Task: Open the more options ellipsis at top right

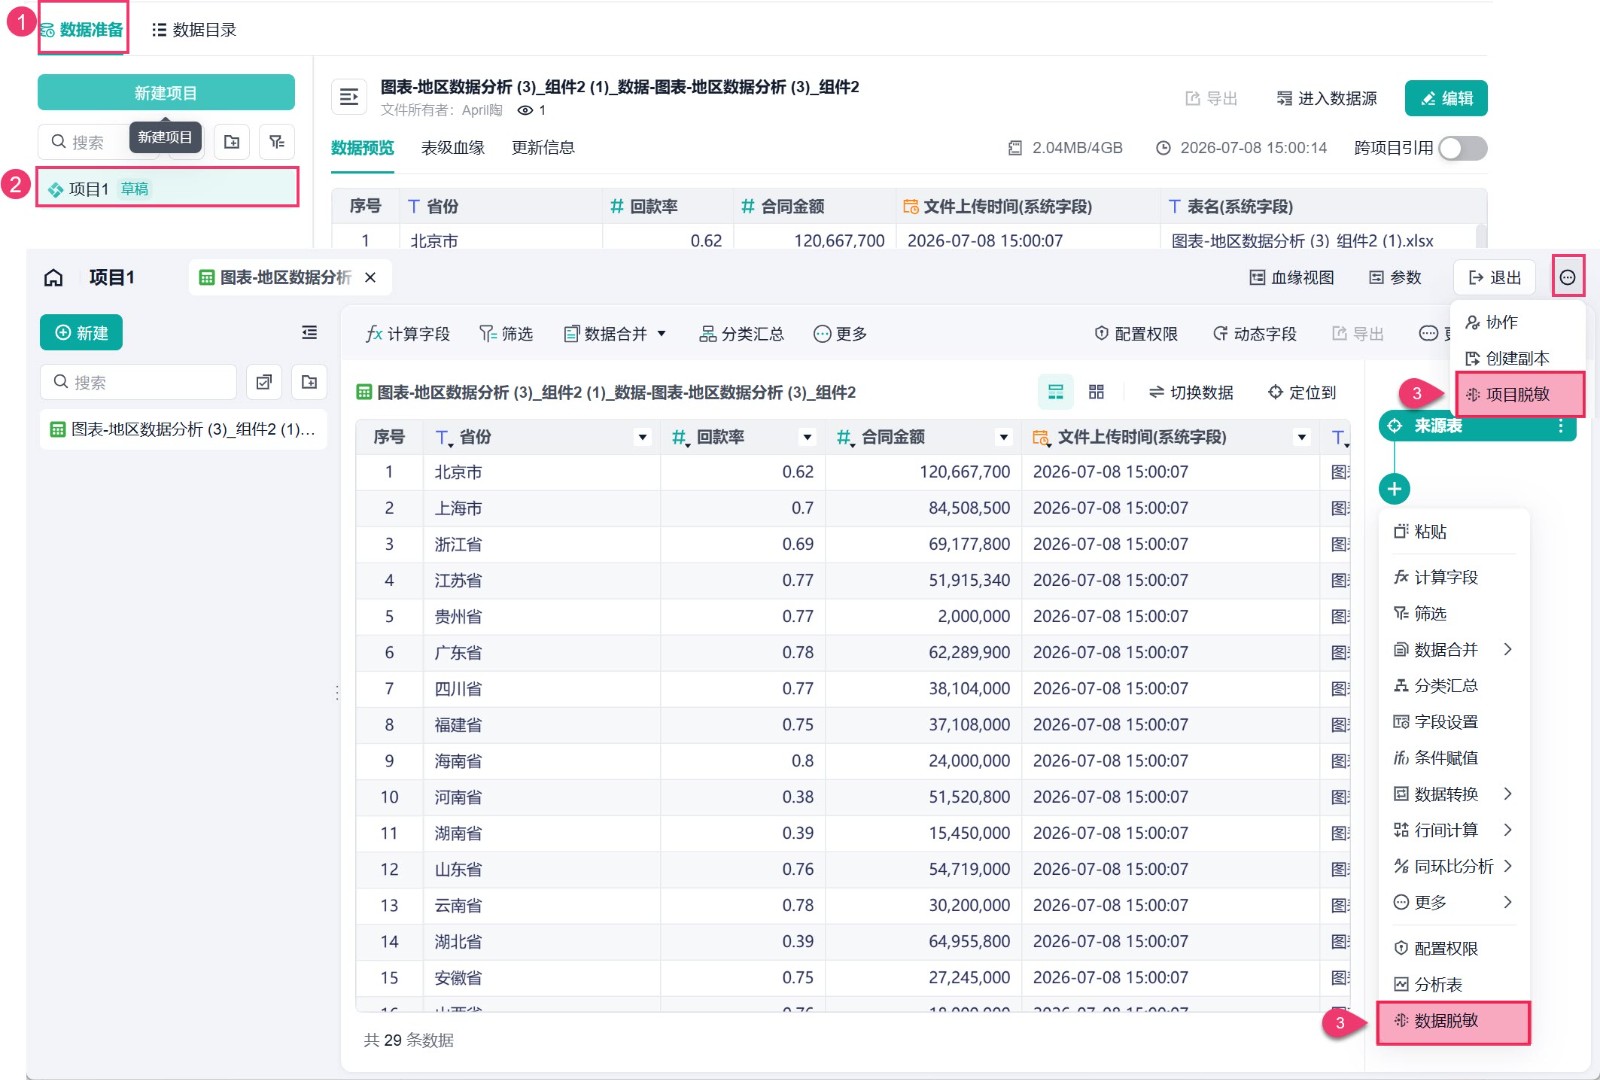Action: coord(1568,277)
